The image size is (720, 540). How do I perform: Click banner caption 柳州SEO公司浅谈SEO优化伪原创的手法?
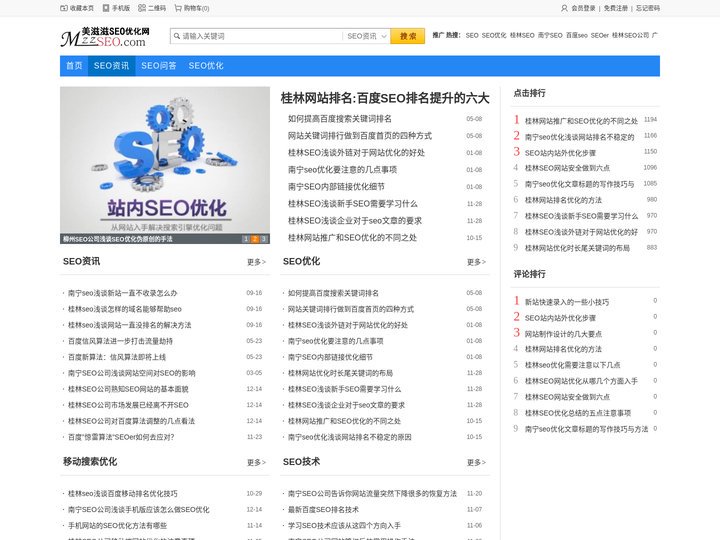point(118,239)
